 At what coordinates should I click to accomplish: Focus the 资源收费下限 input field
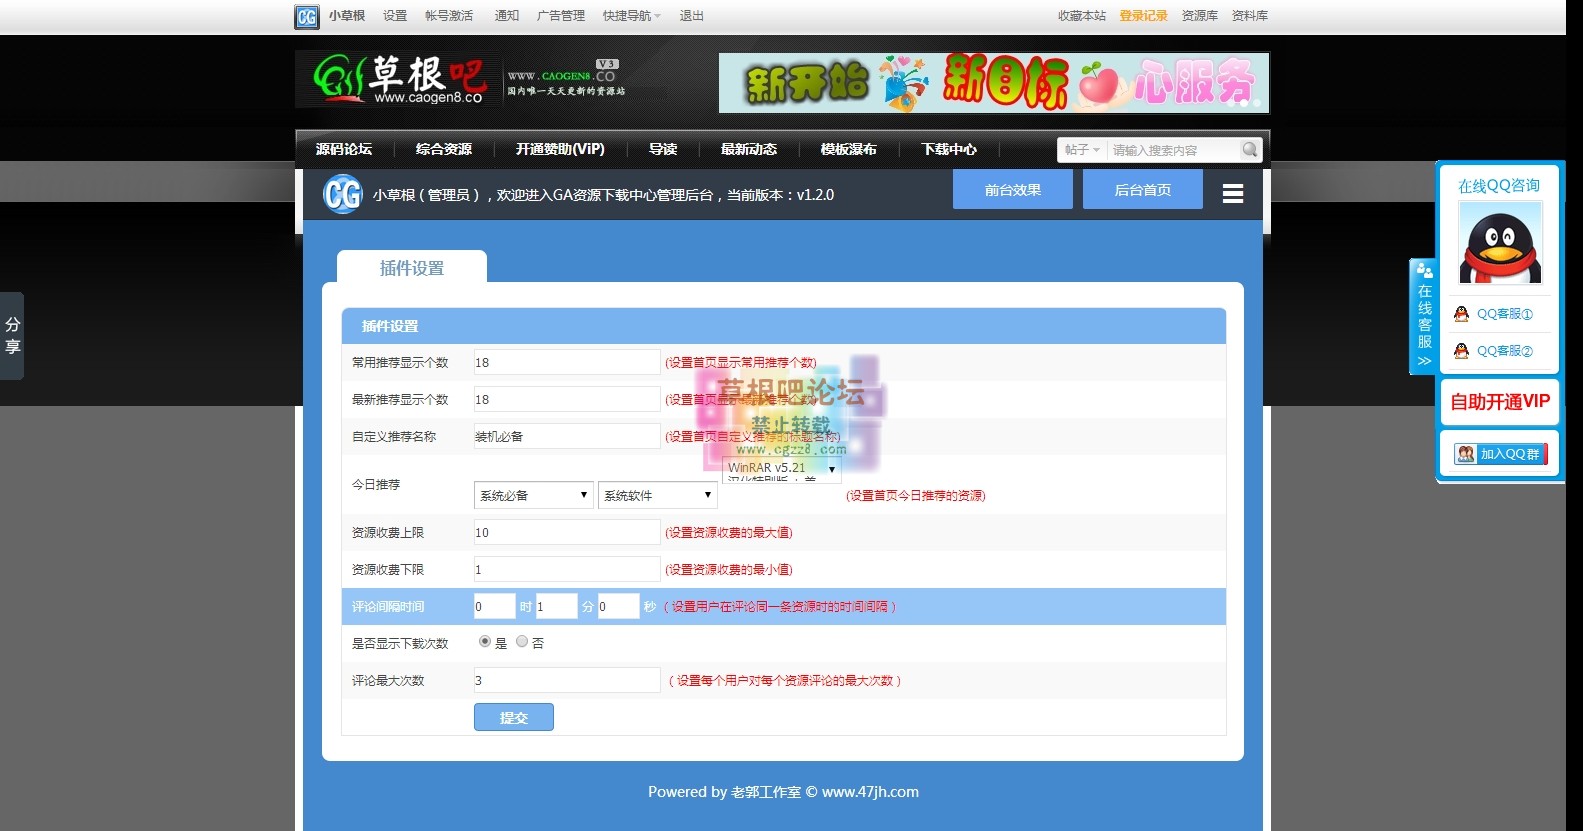[567, 569]
